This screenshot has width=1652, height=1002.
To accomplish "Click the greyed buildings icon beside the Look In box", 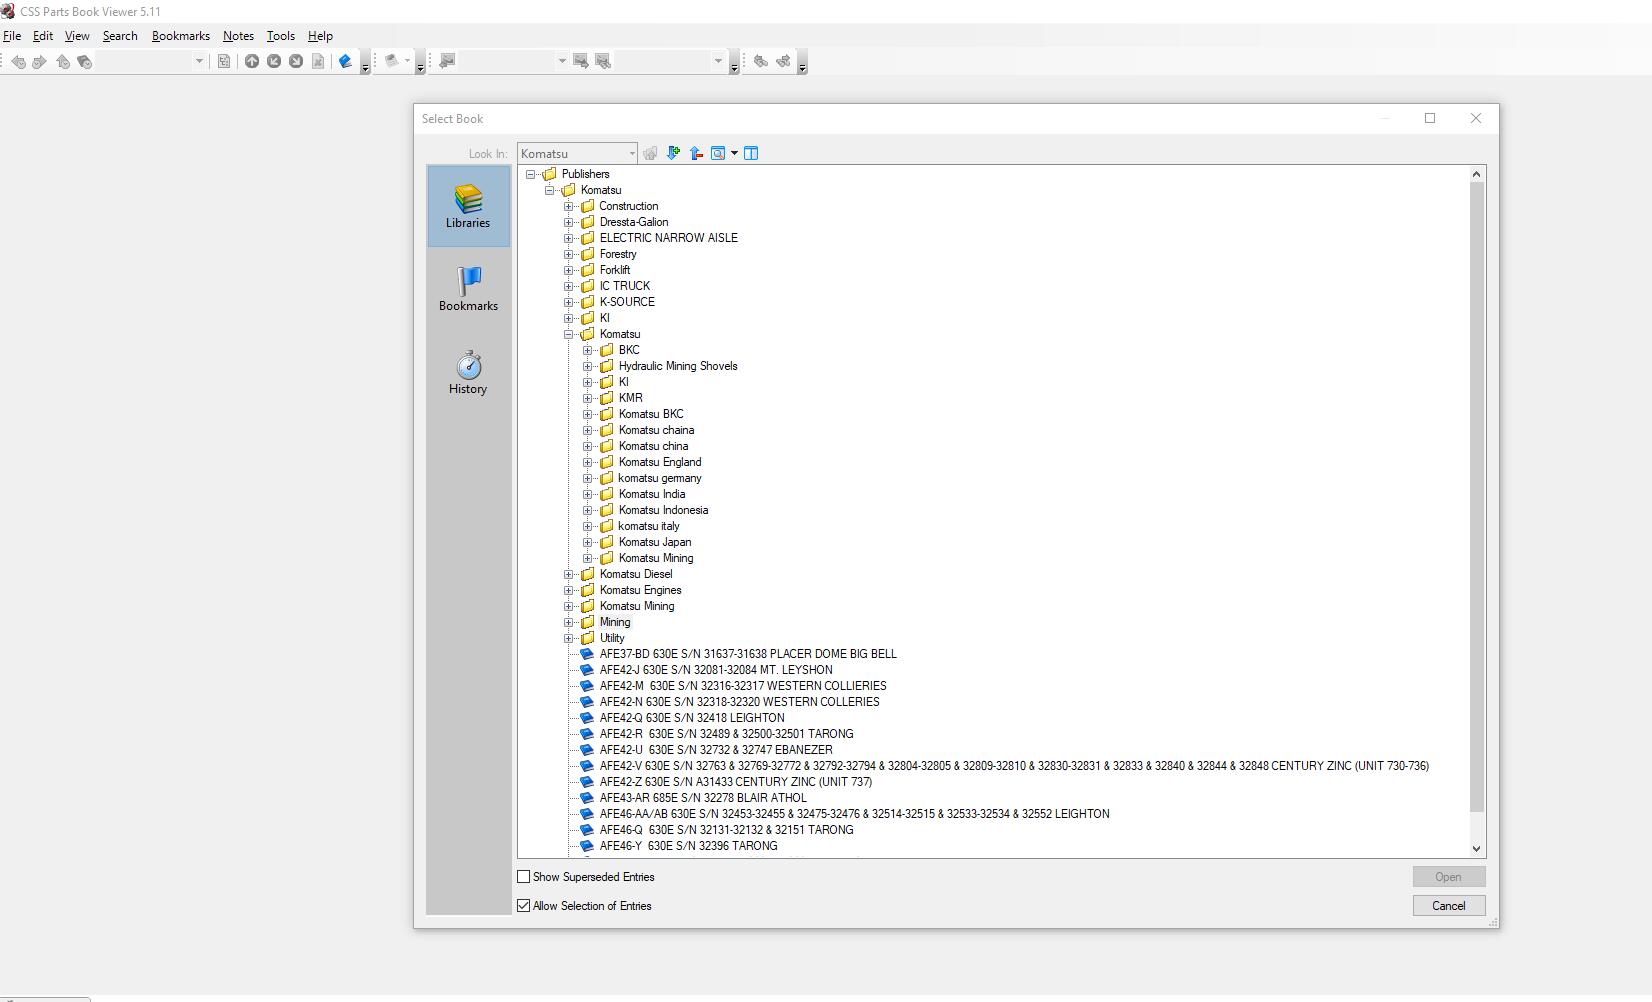I will 650,153.
